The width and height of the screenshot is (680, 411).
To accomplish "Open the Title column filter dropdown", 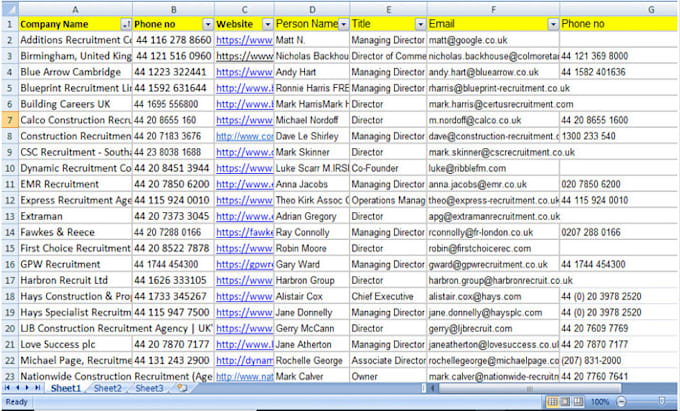I will tap(420, 24).
